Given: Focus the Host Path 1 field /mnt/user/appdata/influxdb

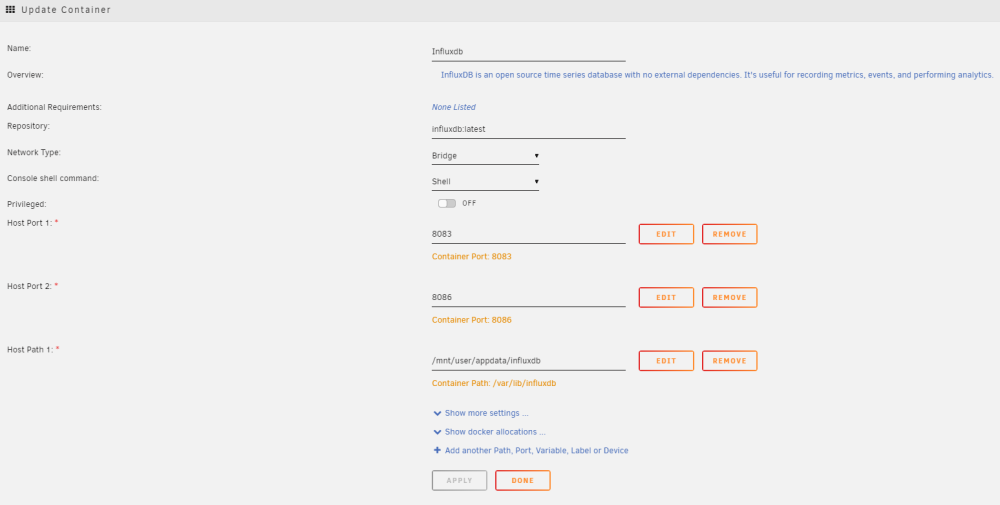Looking at the screenshot, I should [x=529, y=361].
